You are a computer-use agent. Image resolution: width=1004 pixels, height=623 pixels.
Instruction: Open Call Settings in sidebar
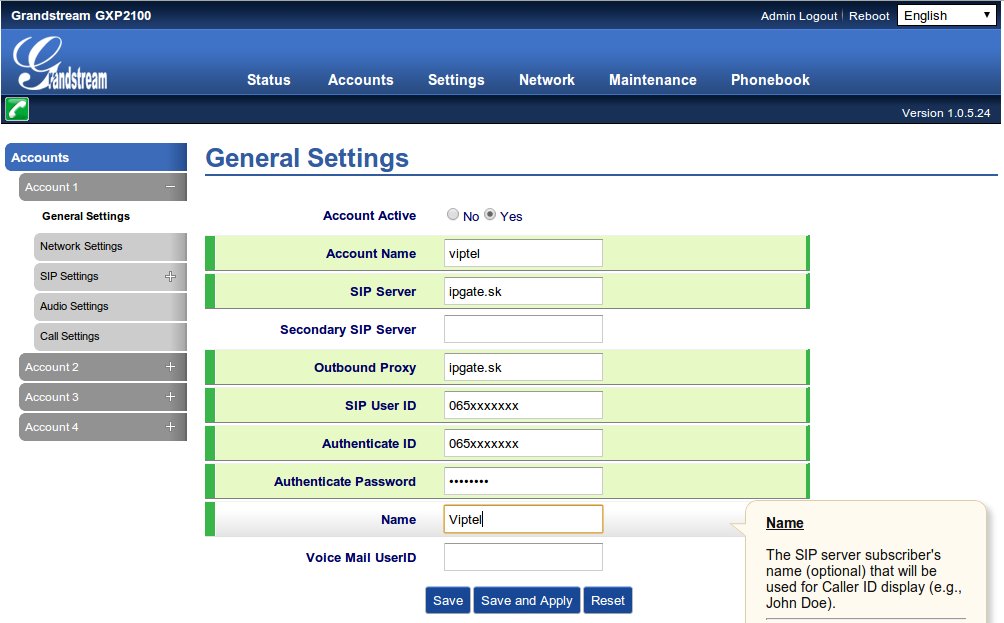tap(109, 336)
